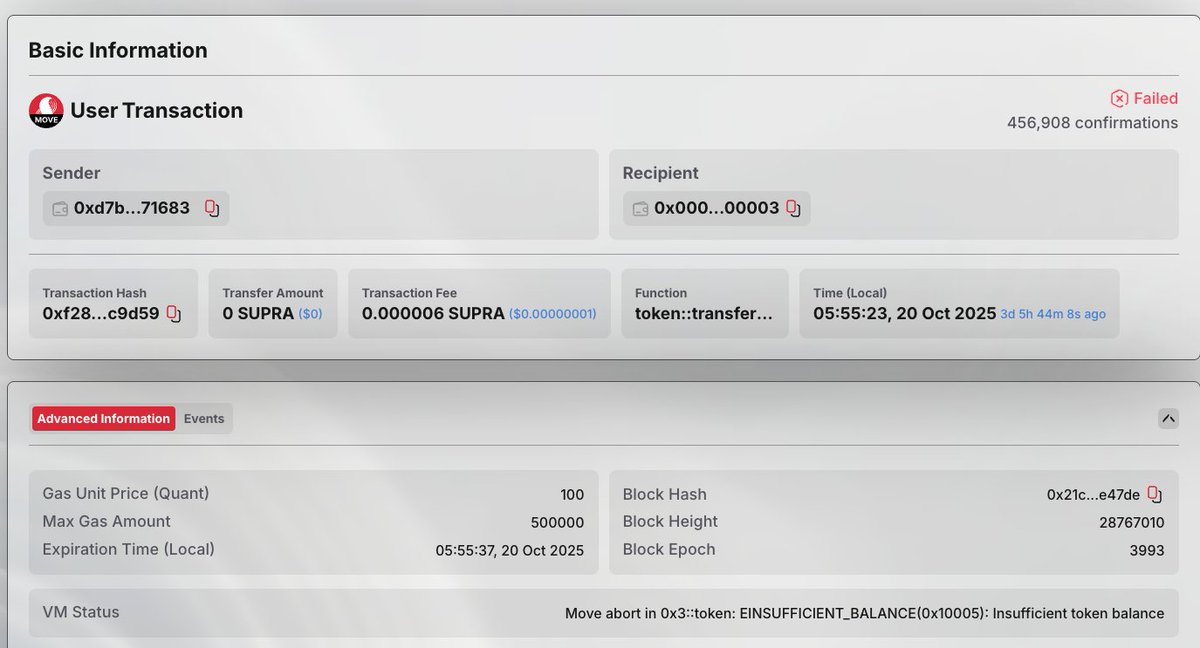Click the ($0) transfer amount dollar value
Screen dimensions: 1200x648
point(311,314)
